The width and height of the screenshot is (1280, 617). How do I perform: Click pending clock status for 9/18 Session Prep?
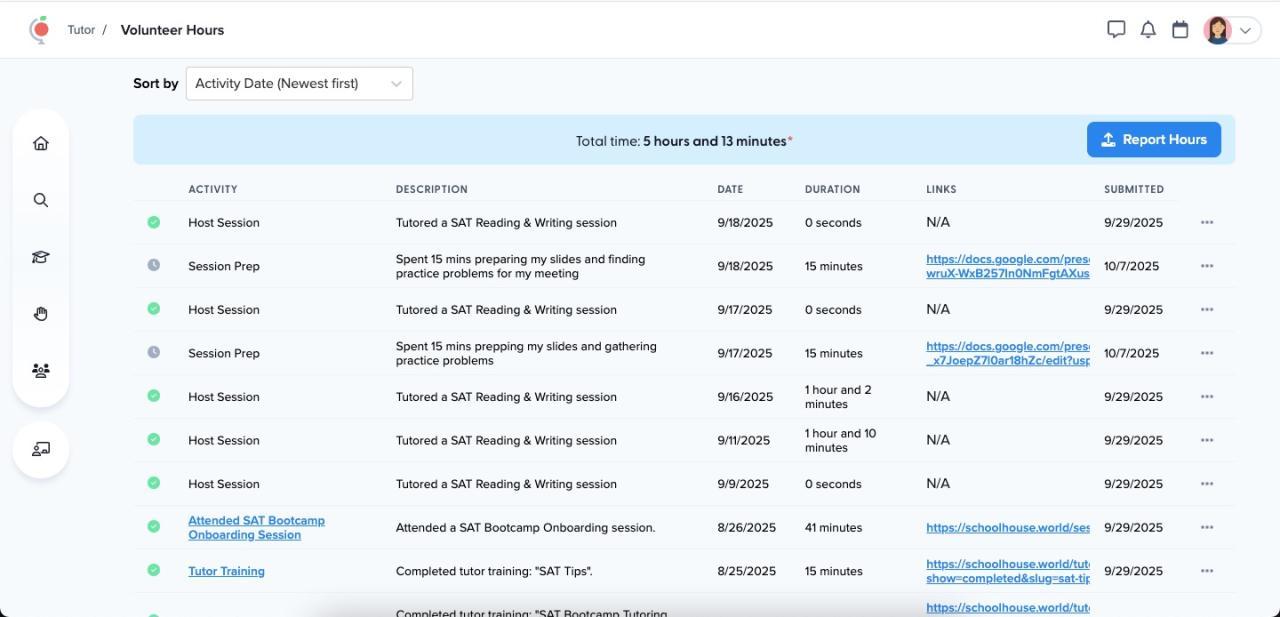click(x=154, y=266)
